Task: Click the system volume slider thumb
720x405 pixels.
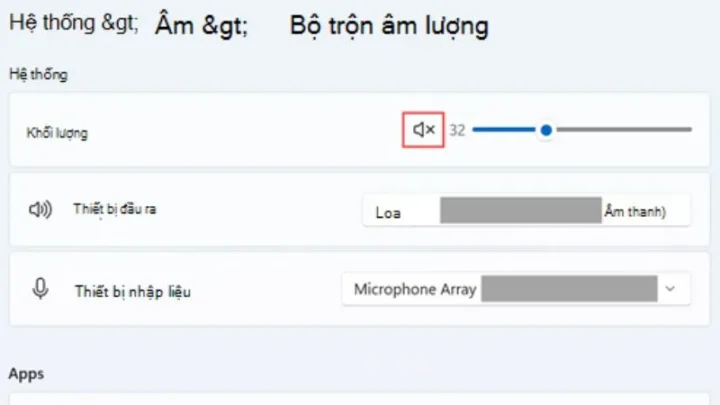Action: coord(546,130)
